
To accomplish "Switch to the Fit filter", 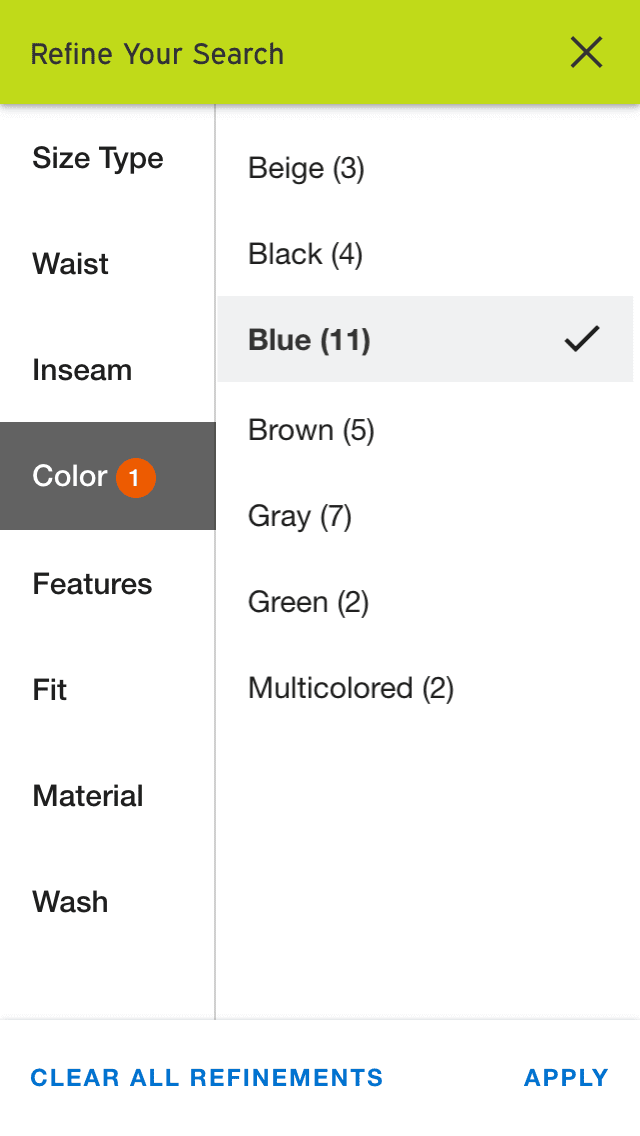I will point(49,690).
